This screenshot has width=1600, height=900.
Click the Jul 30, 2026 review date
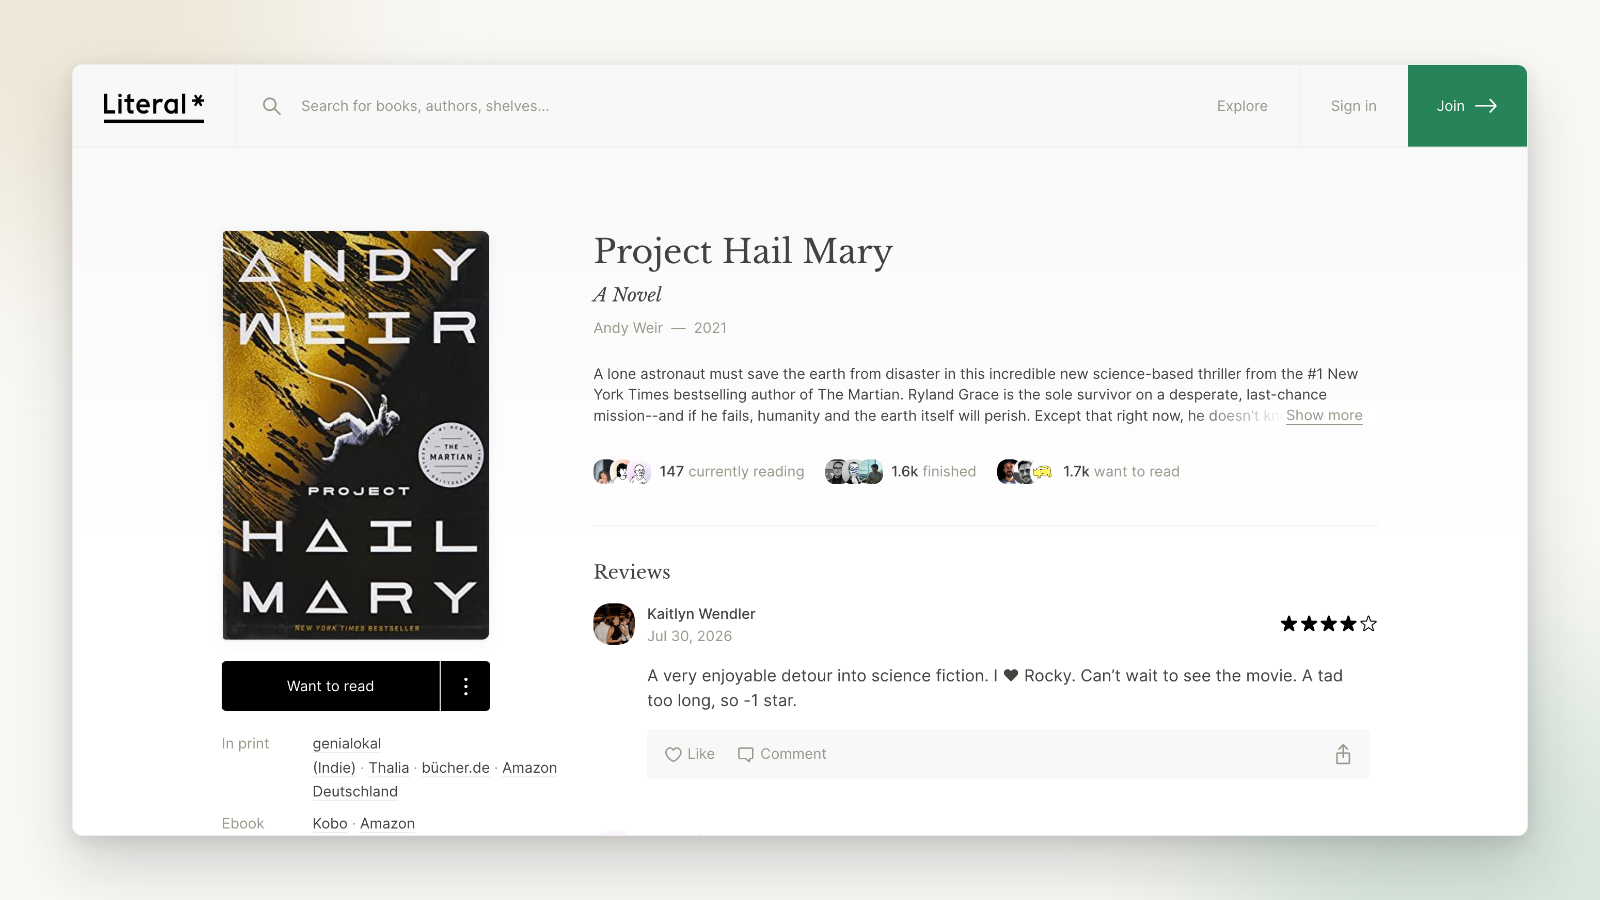(x=690, y=636)
